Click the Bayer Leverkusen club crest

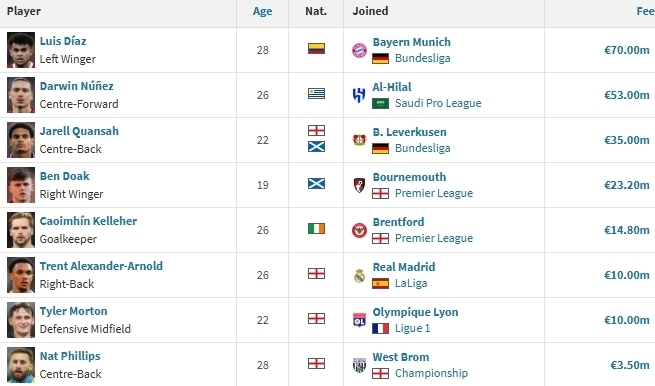[x=359, y=140]
